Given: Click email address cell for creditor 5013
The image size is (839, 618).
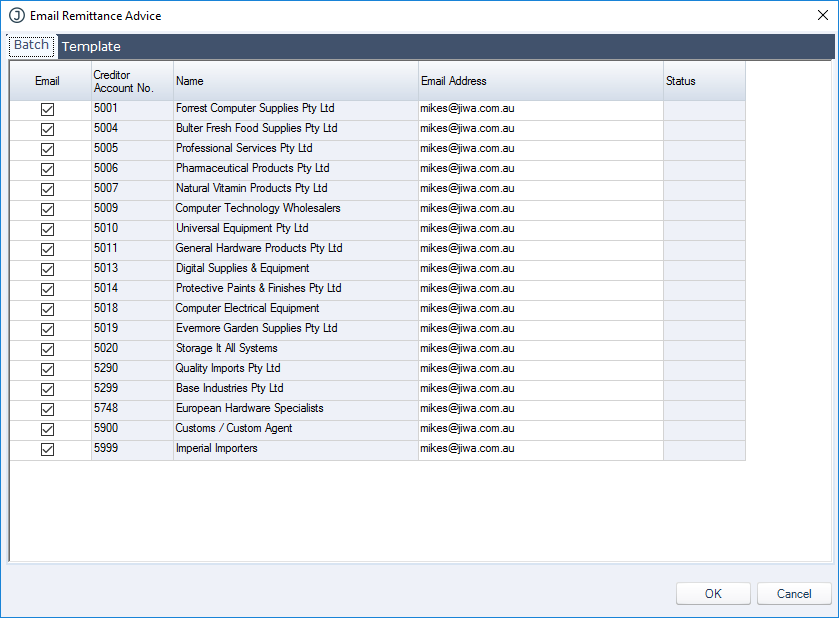Looking at the screenshot, I should [540, 269].
